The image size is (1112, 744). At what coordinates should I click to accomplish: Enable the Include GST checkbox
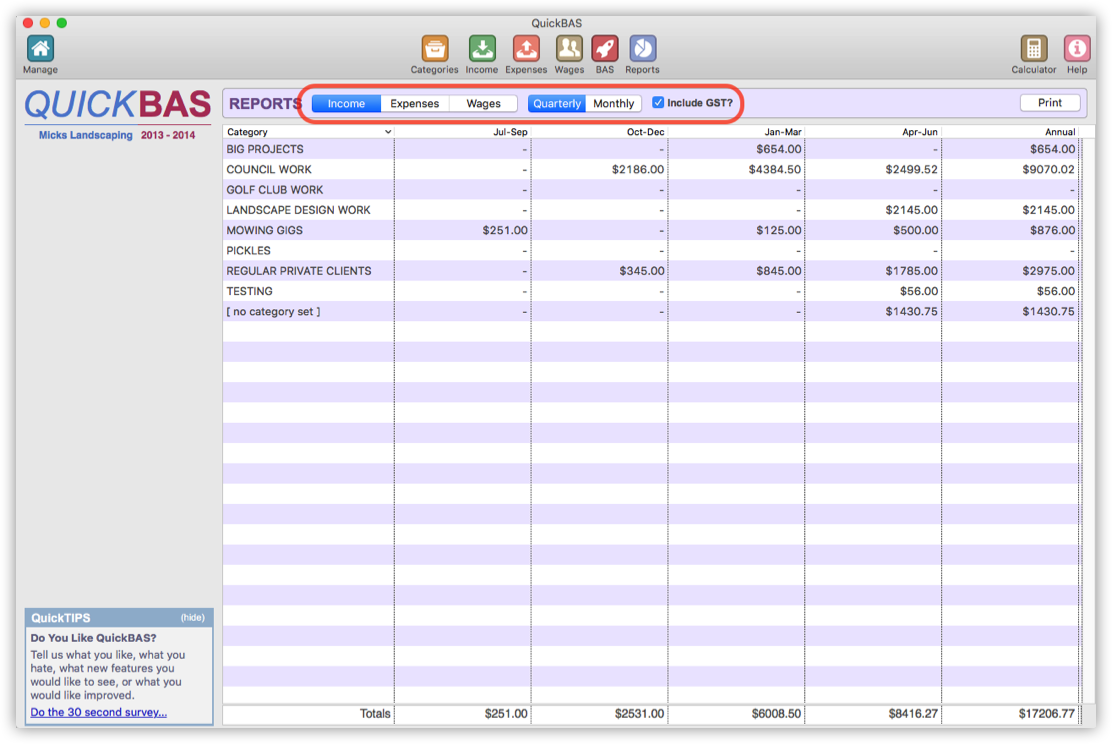click(658, 102)
